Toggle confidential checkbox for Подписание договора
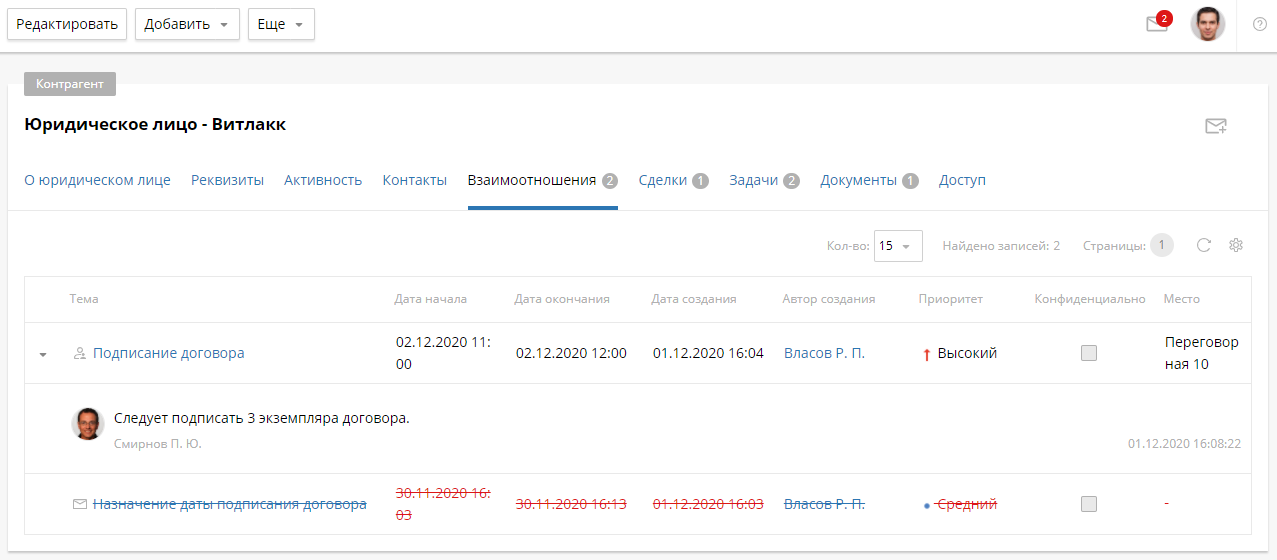The width and height of the screenshot is (1277, 560). (1089, 353)
